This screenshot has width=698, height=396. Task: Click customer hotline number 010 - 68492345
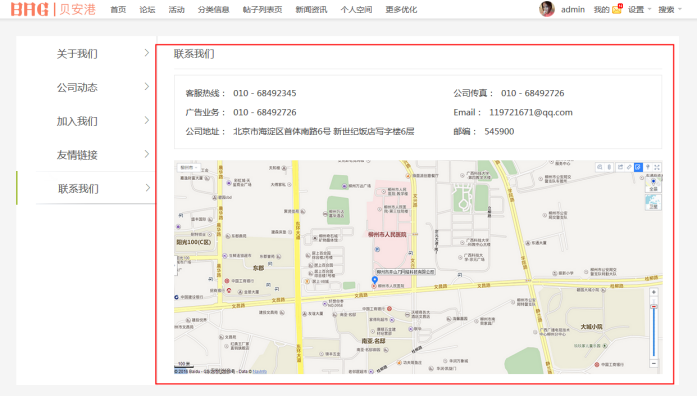click(264, 93)
